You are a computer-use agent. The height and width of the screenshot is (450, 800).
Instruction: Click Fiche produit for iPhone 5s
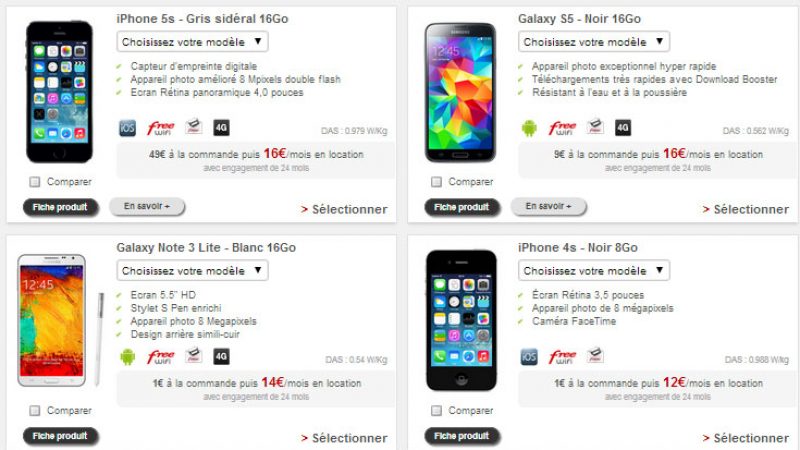[x=61, y=207]
